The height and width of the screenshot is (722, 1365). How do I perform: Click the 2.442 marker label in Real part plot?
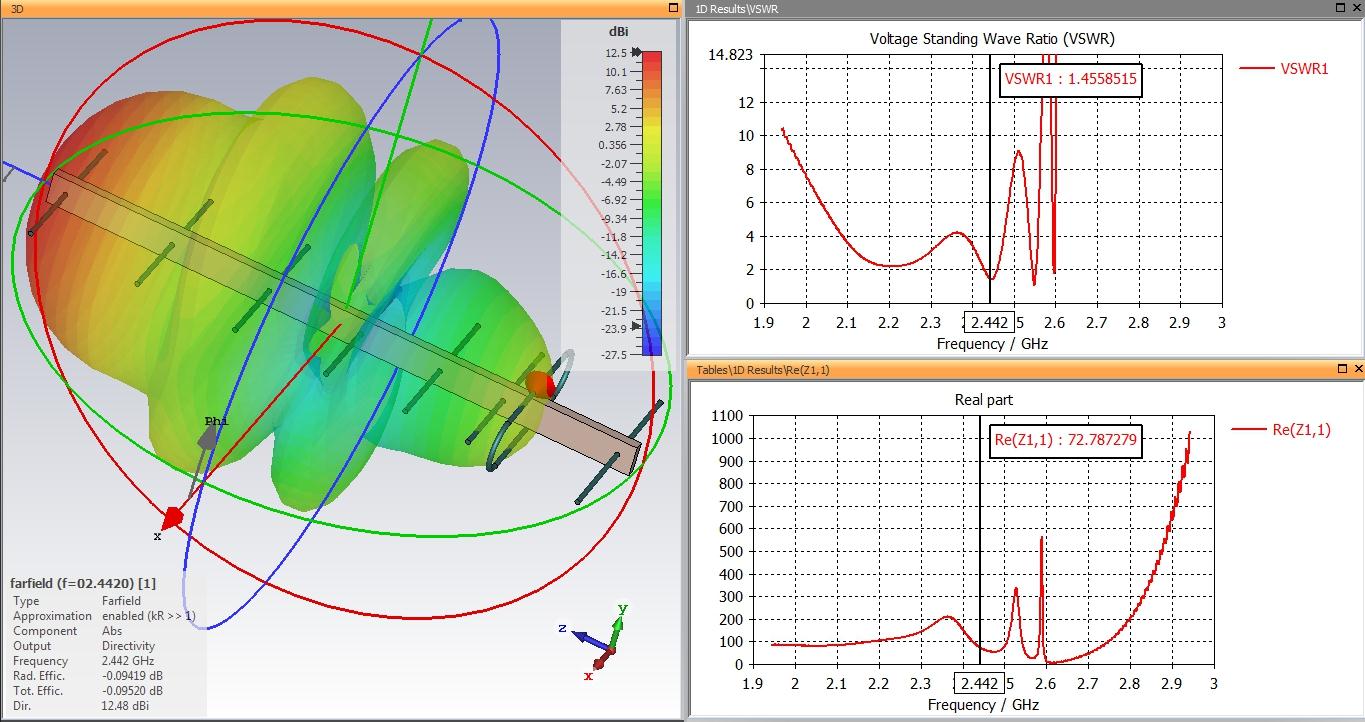tap(977, 683)
